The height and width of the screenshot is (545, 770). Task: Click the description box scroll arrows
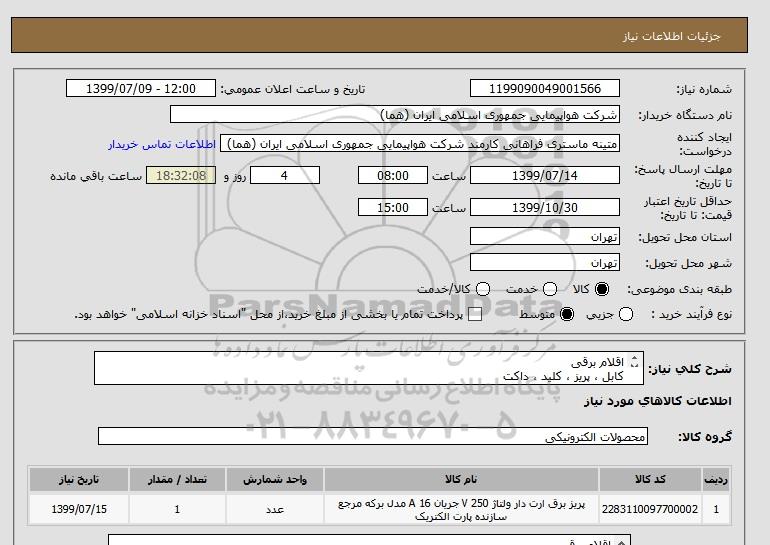point(634,361)
